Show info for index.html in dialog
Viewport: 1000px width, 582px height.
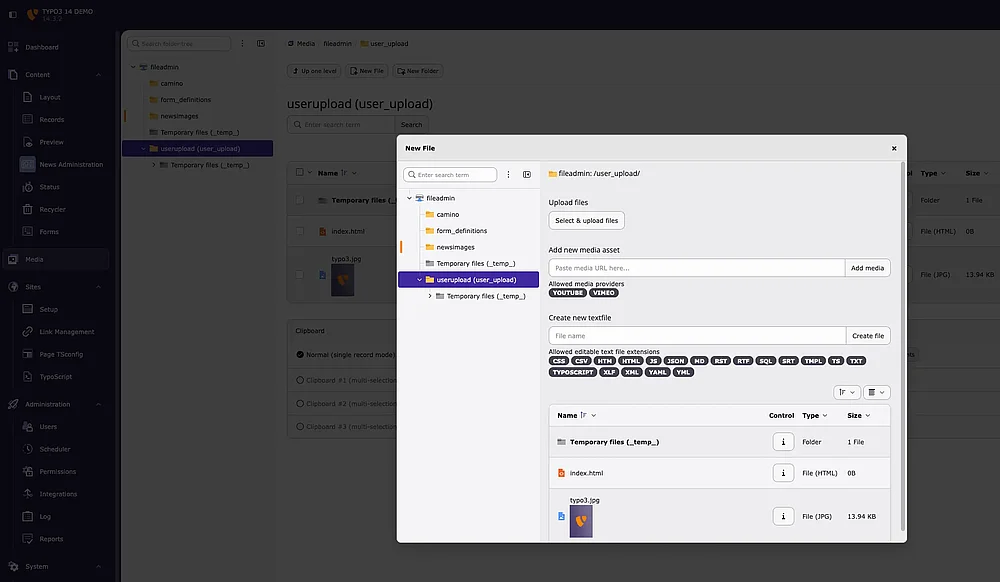[x=783, y=473]
